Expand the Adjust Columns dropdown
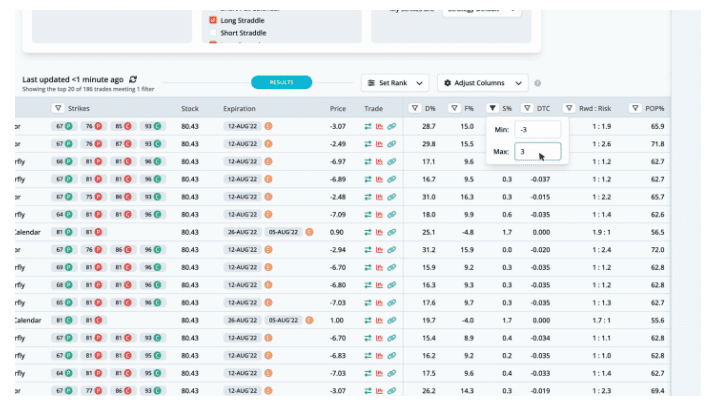This screenshot has width=709, height=415. click(x=483, y=83)
